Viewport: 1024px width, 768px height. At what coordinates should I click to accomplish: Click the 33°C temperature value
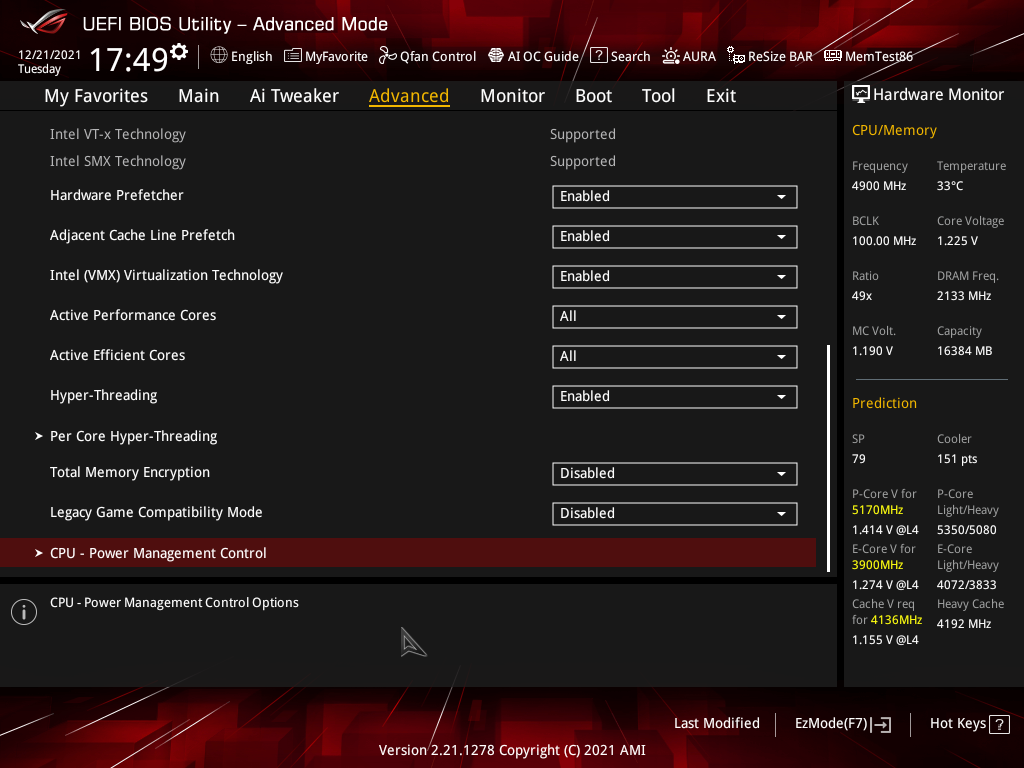coord(950,186)
